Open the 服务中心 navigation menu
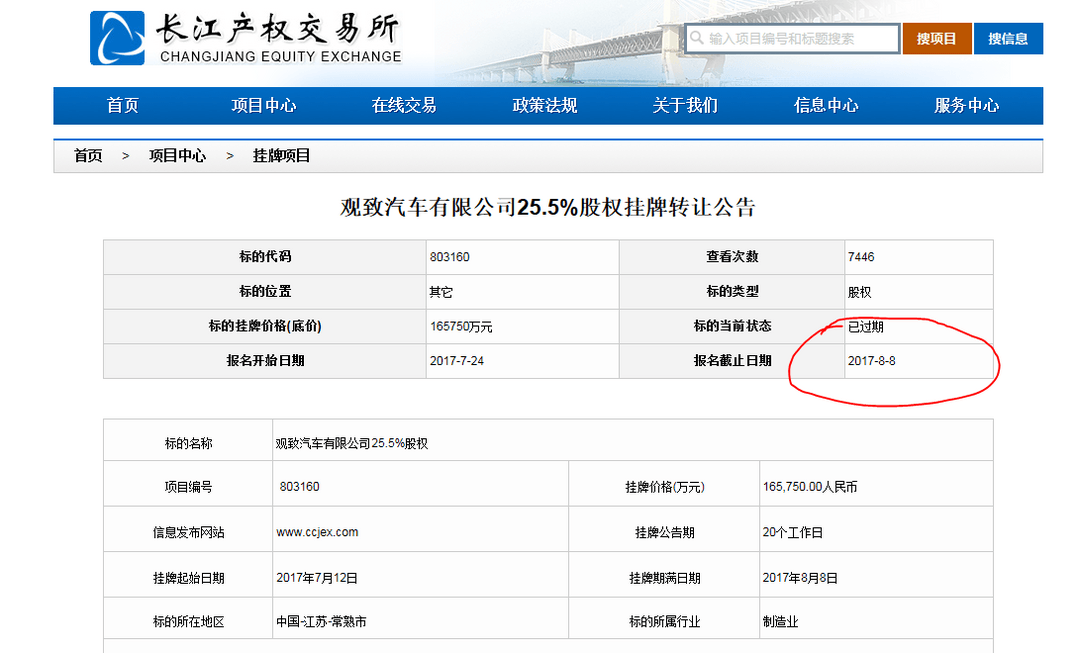Viewport: 1080px width, 653px height. click(x=966, y=105)
